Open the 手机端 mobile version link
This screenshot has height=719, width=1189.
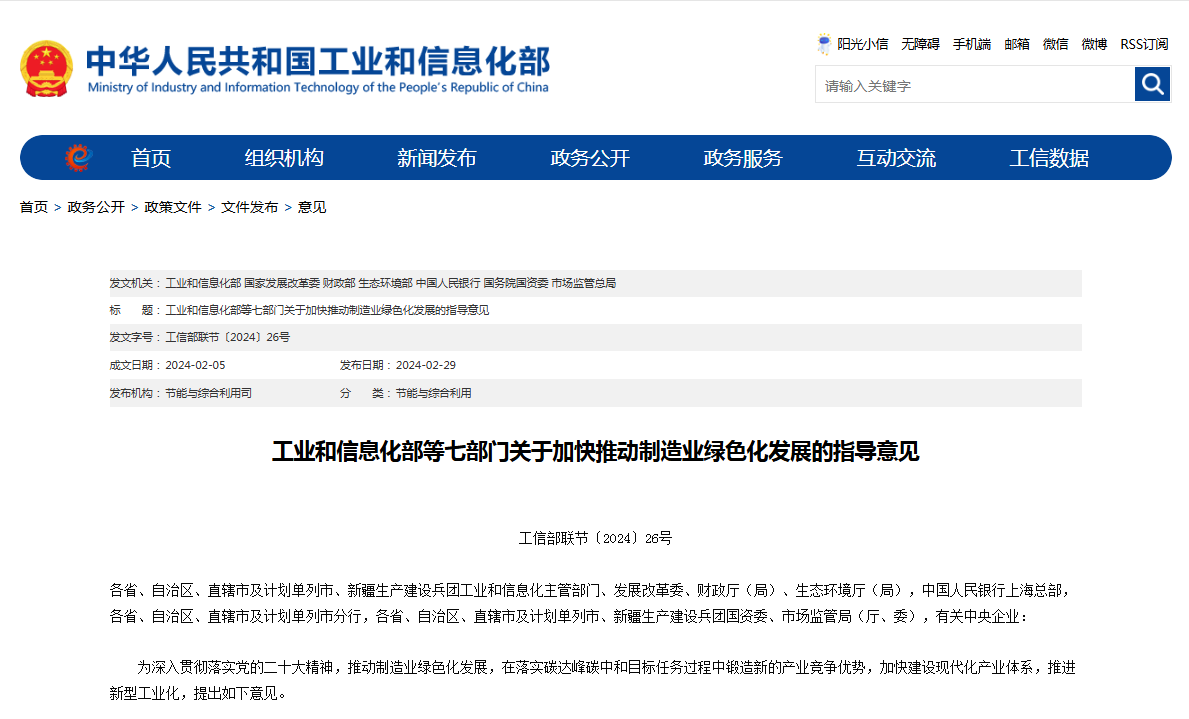click(x=971, y=44)
